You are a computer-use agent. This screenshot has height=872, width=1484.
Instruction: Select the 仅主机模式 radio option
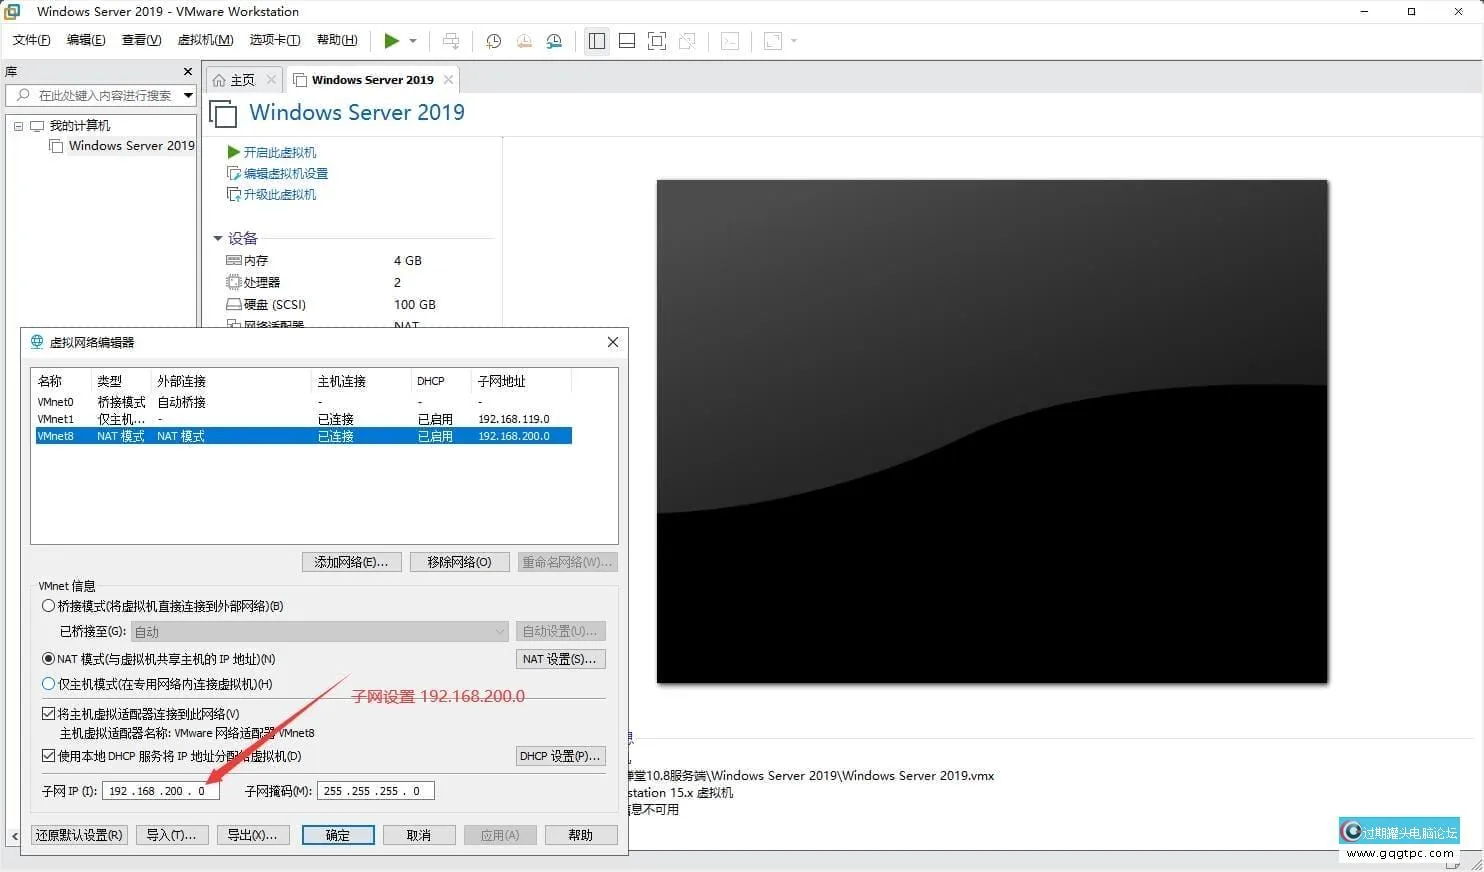pos(48,684)
